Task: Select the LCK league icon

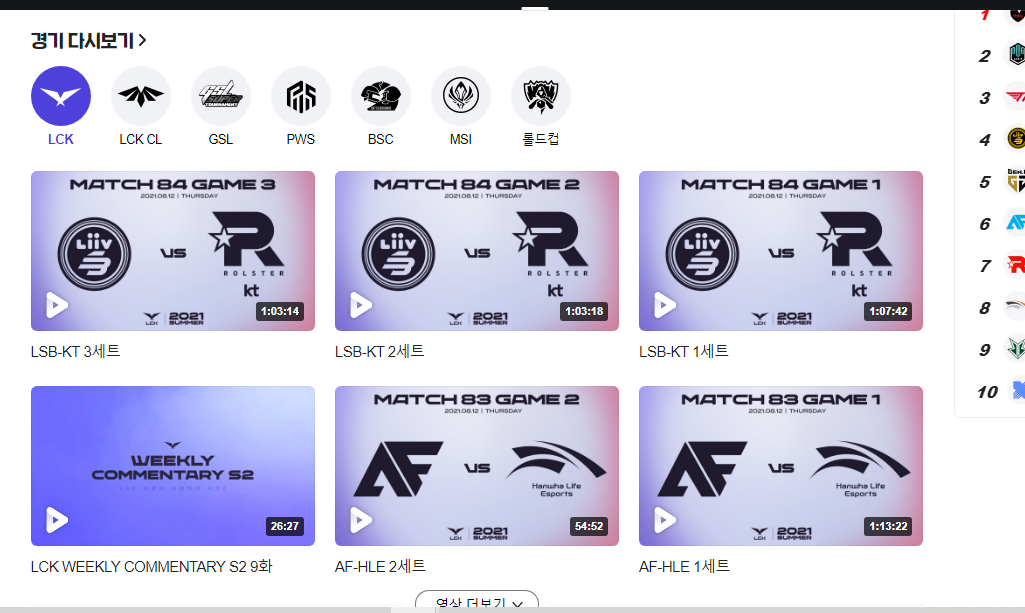Action: pos(61,96)
